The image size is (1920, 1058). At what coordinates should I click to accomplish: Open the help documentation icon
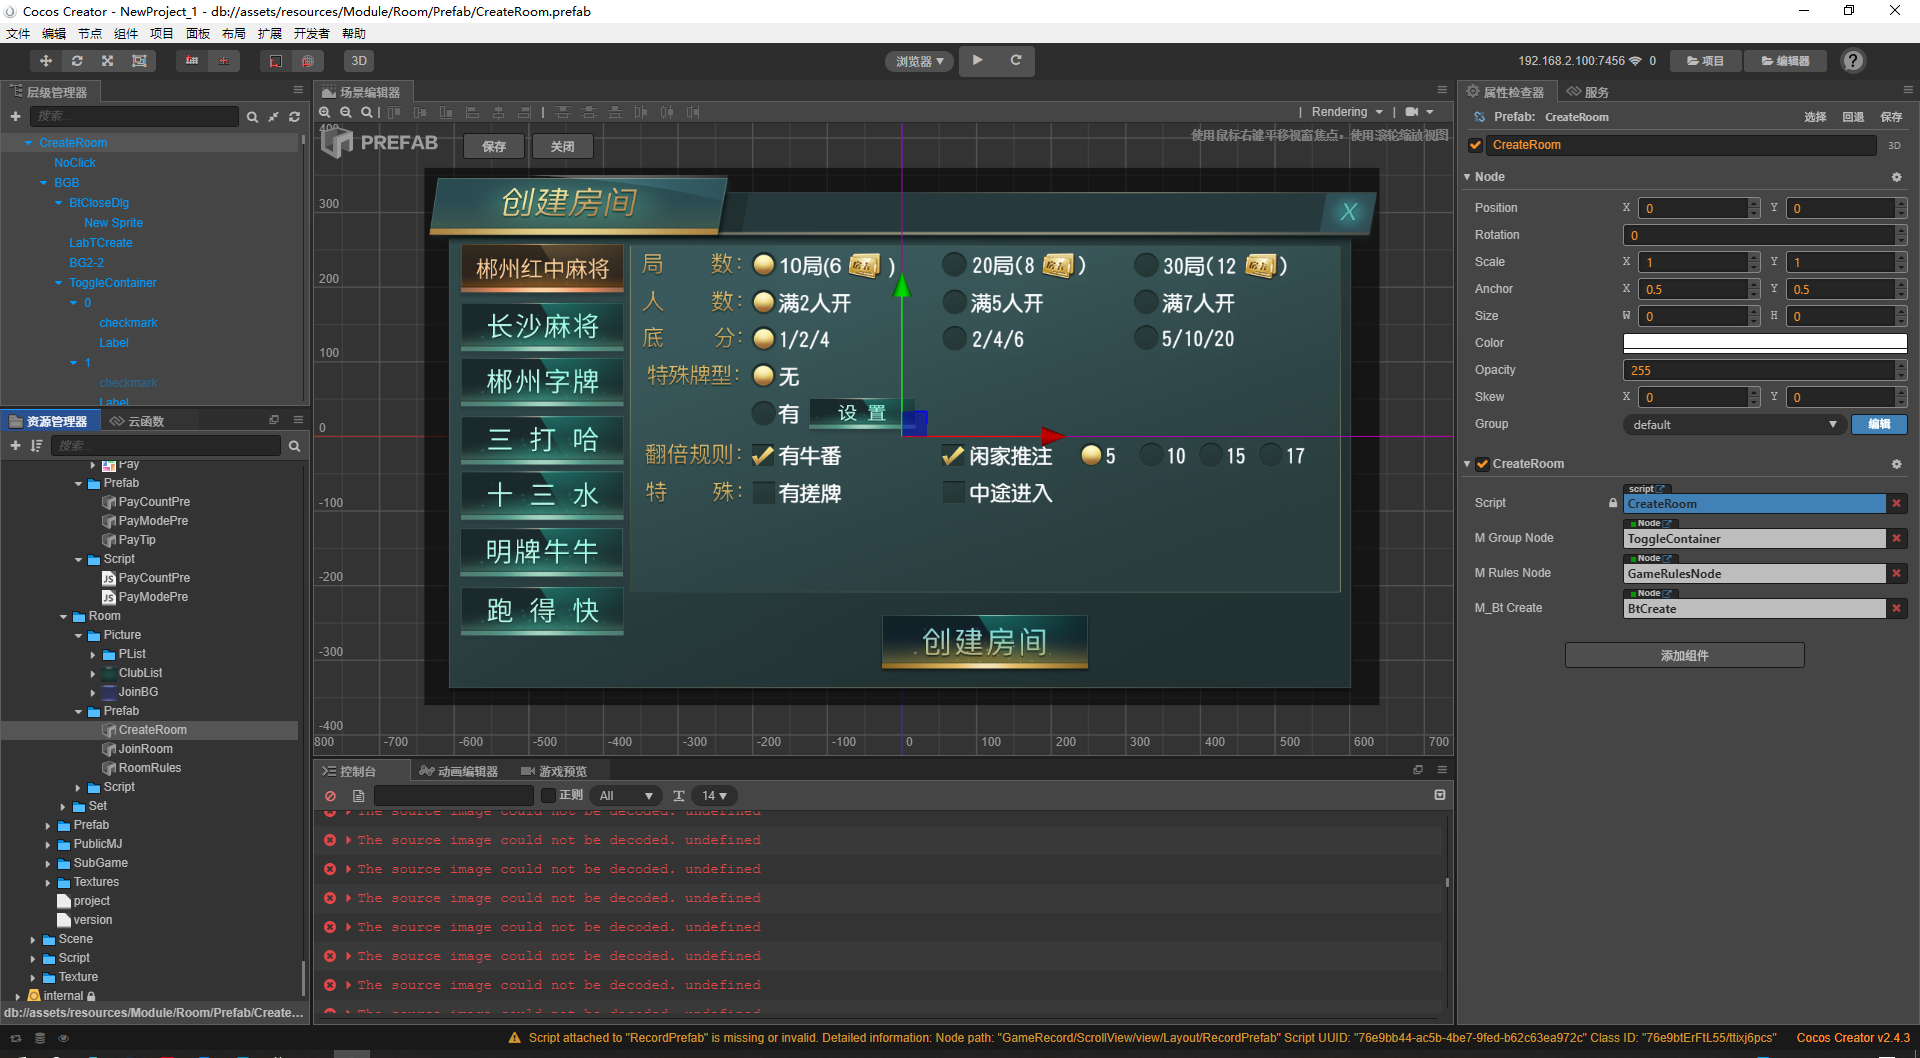(x=1853, y=61)
